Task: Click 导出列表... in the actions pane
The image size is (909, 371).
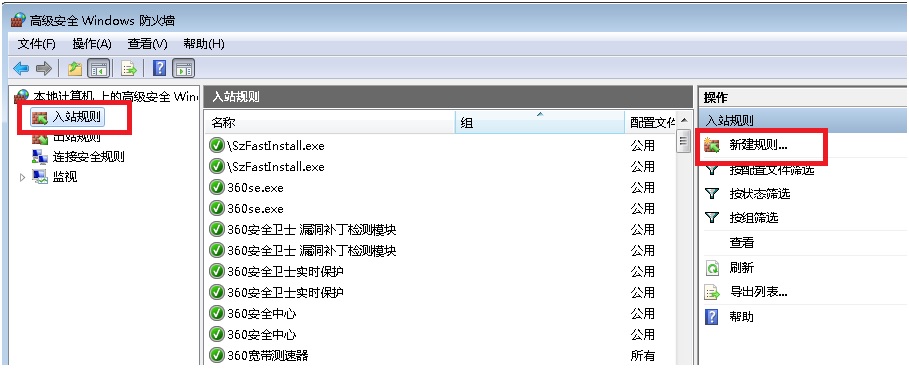Action: [758, 292]
